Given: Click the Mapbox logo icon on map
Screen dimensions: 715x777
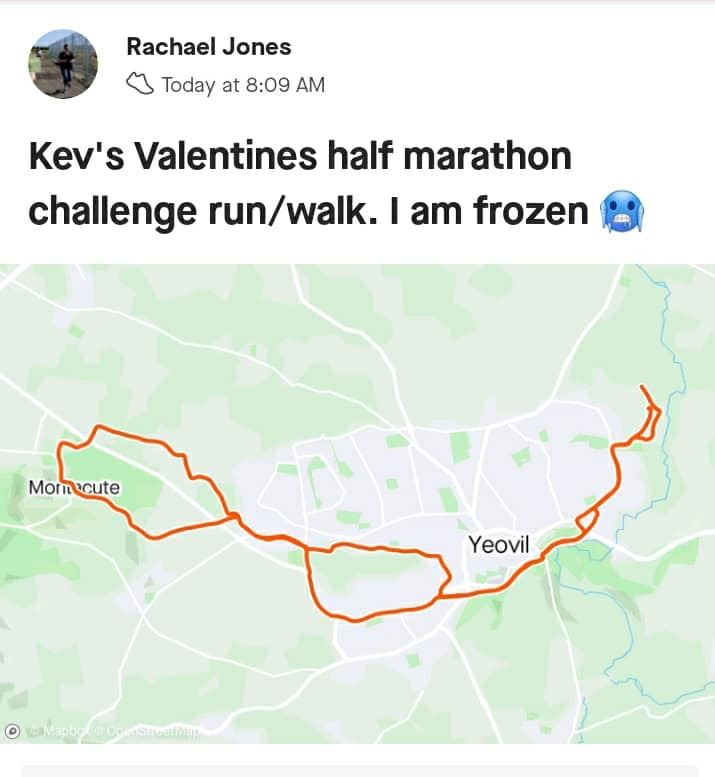Looking at the screenshot, I should (12, 731).
